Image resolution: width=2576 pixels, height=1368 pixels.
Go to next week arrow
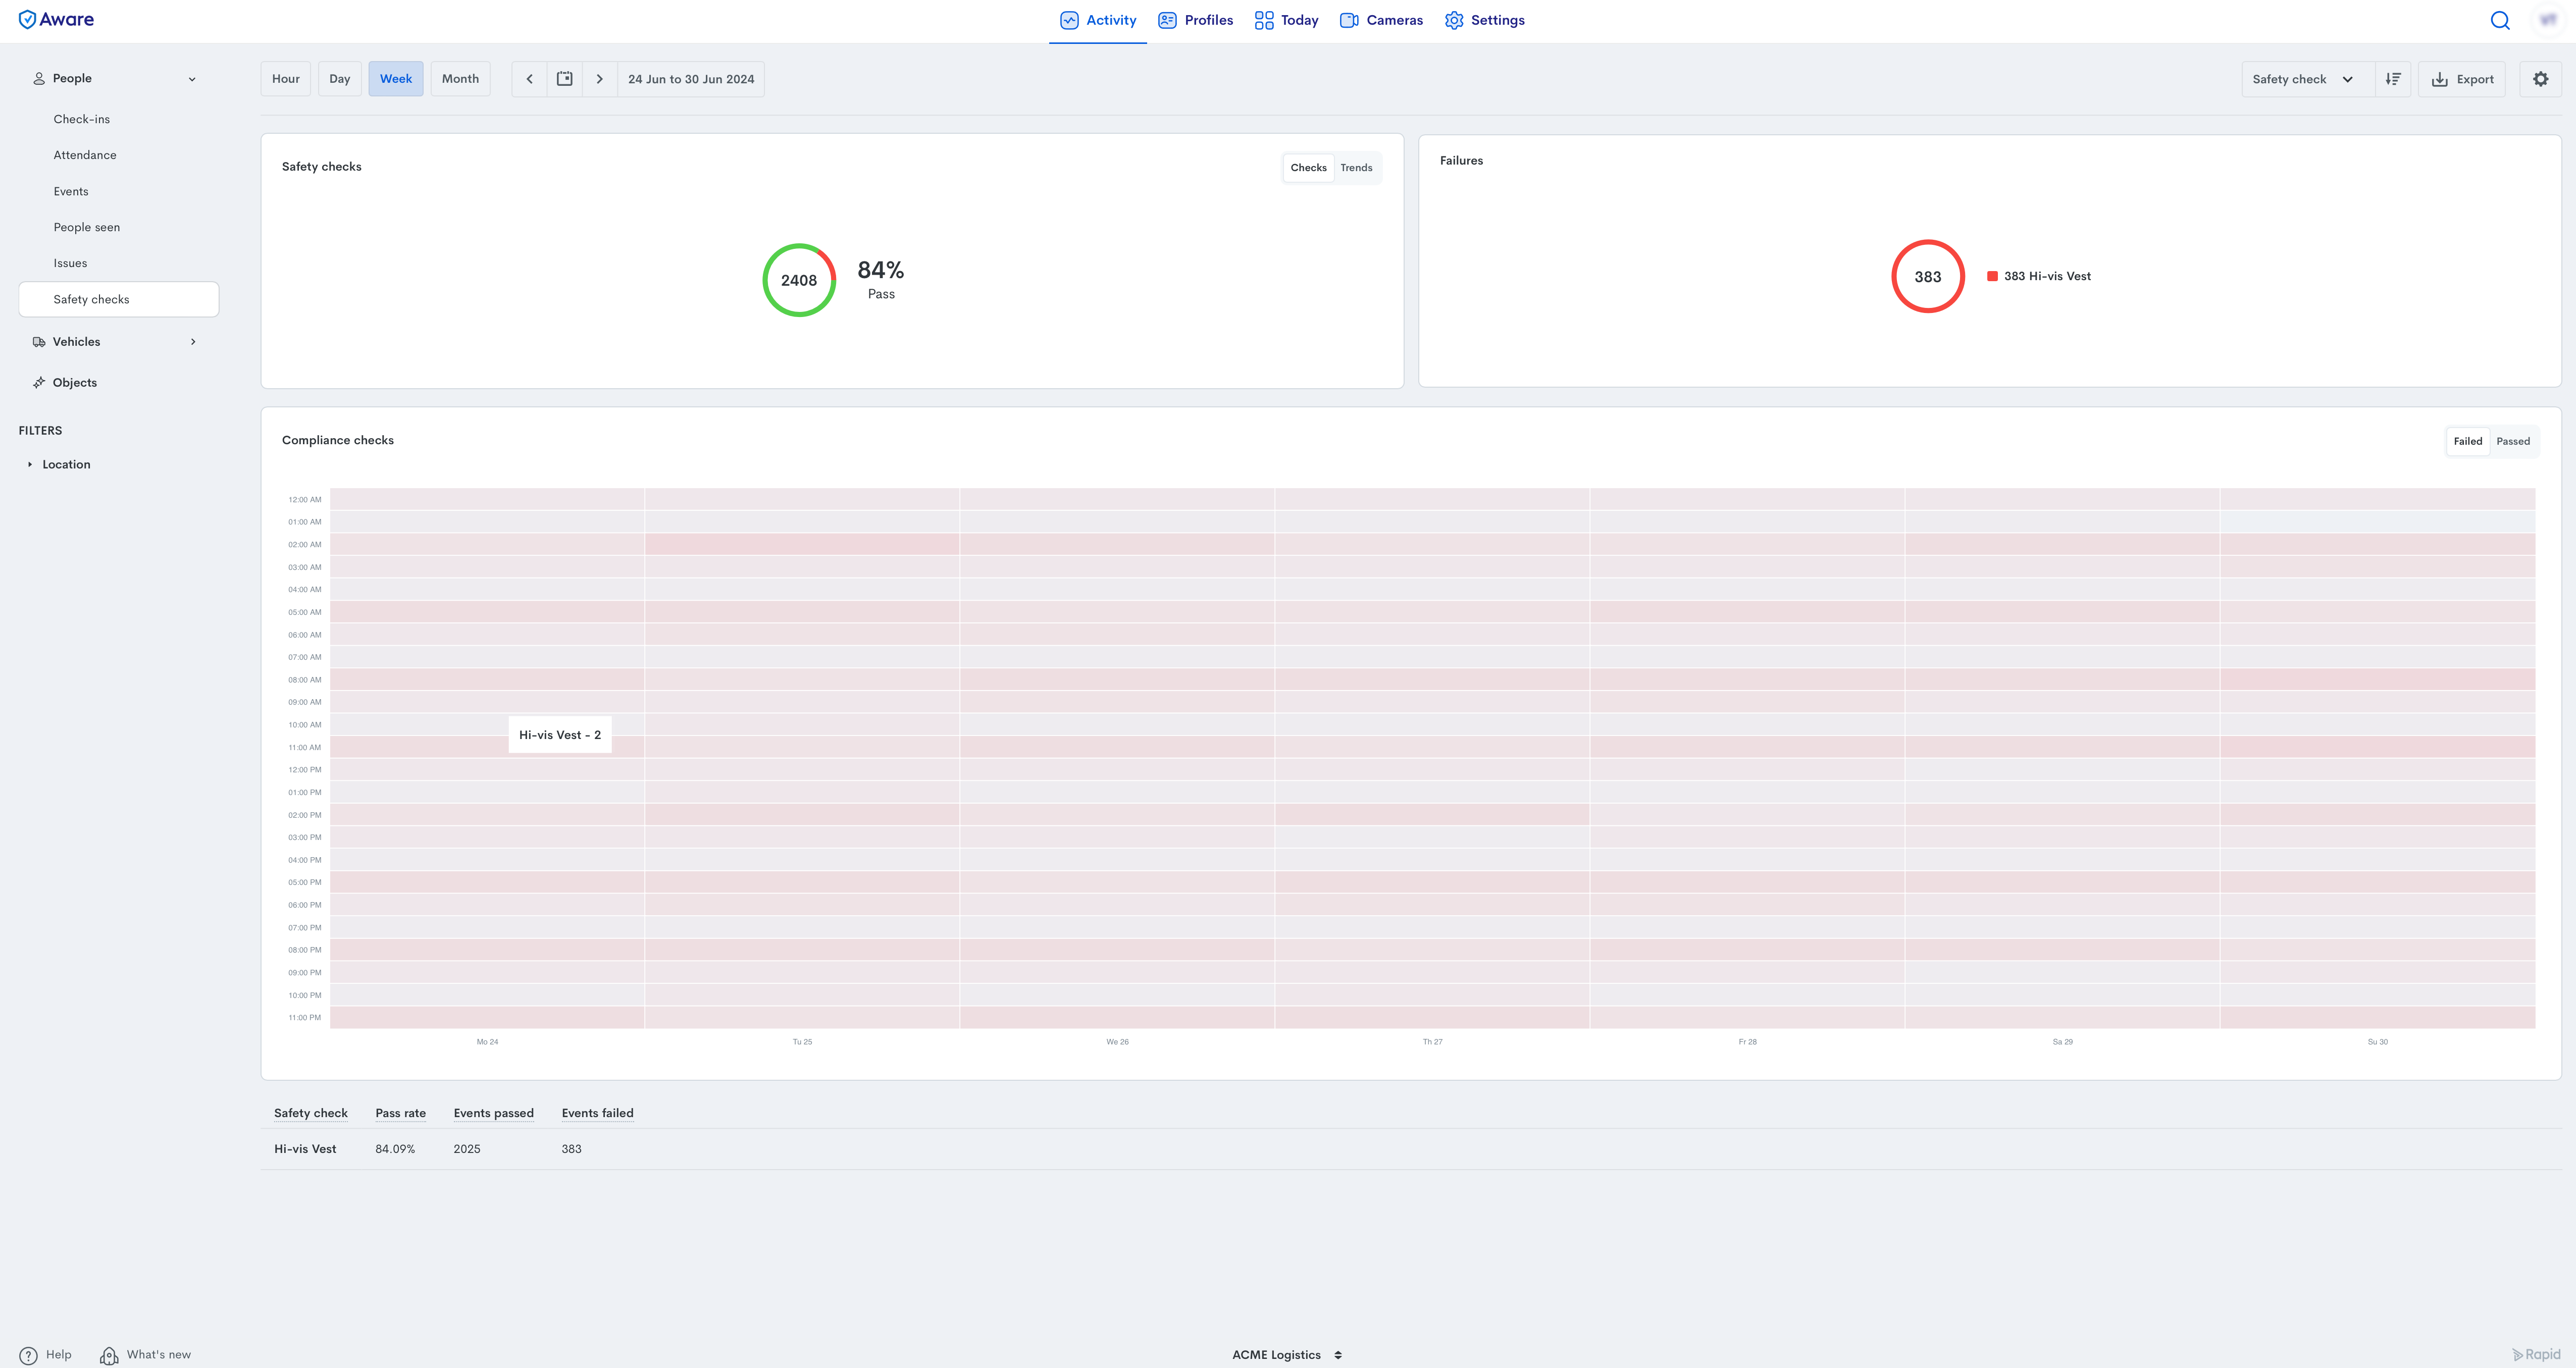(x=600, y=79)
